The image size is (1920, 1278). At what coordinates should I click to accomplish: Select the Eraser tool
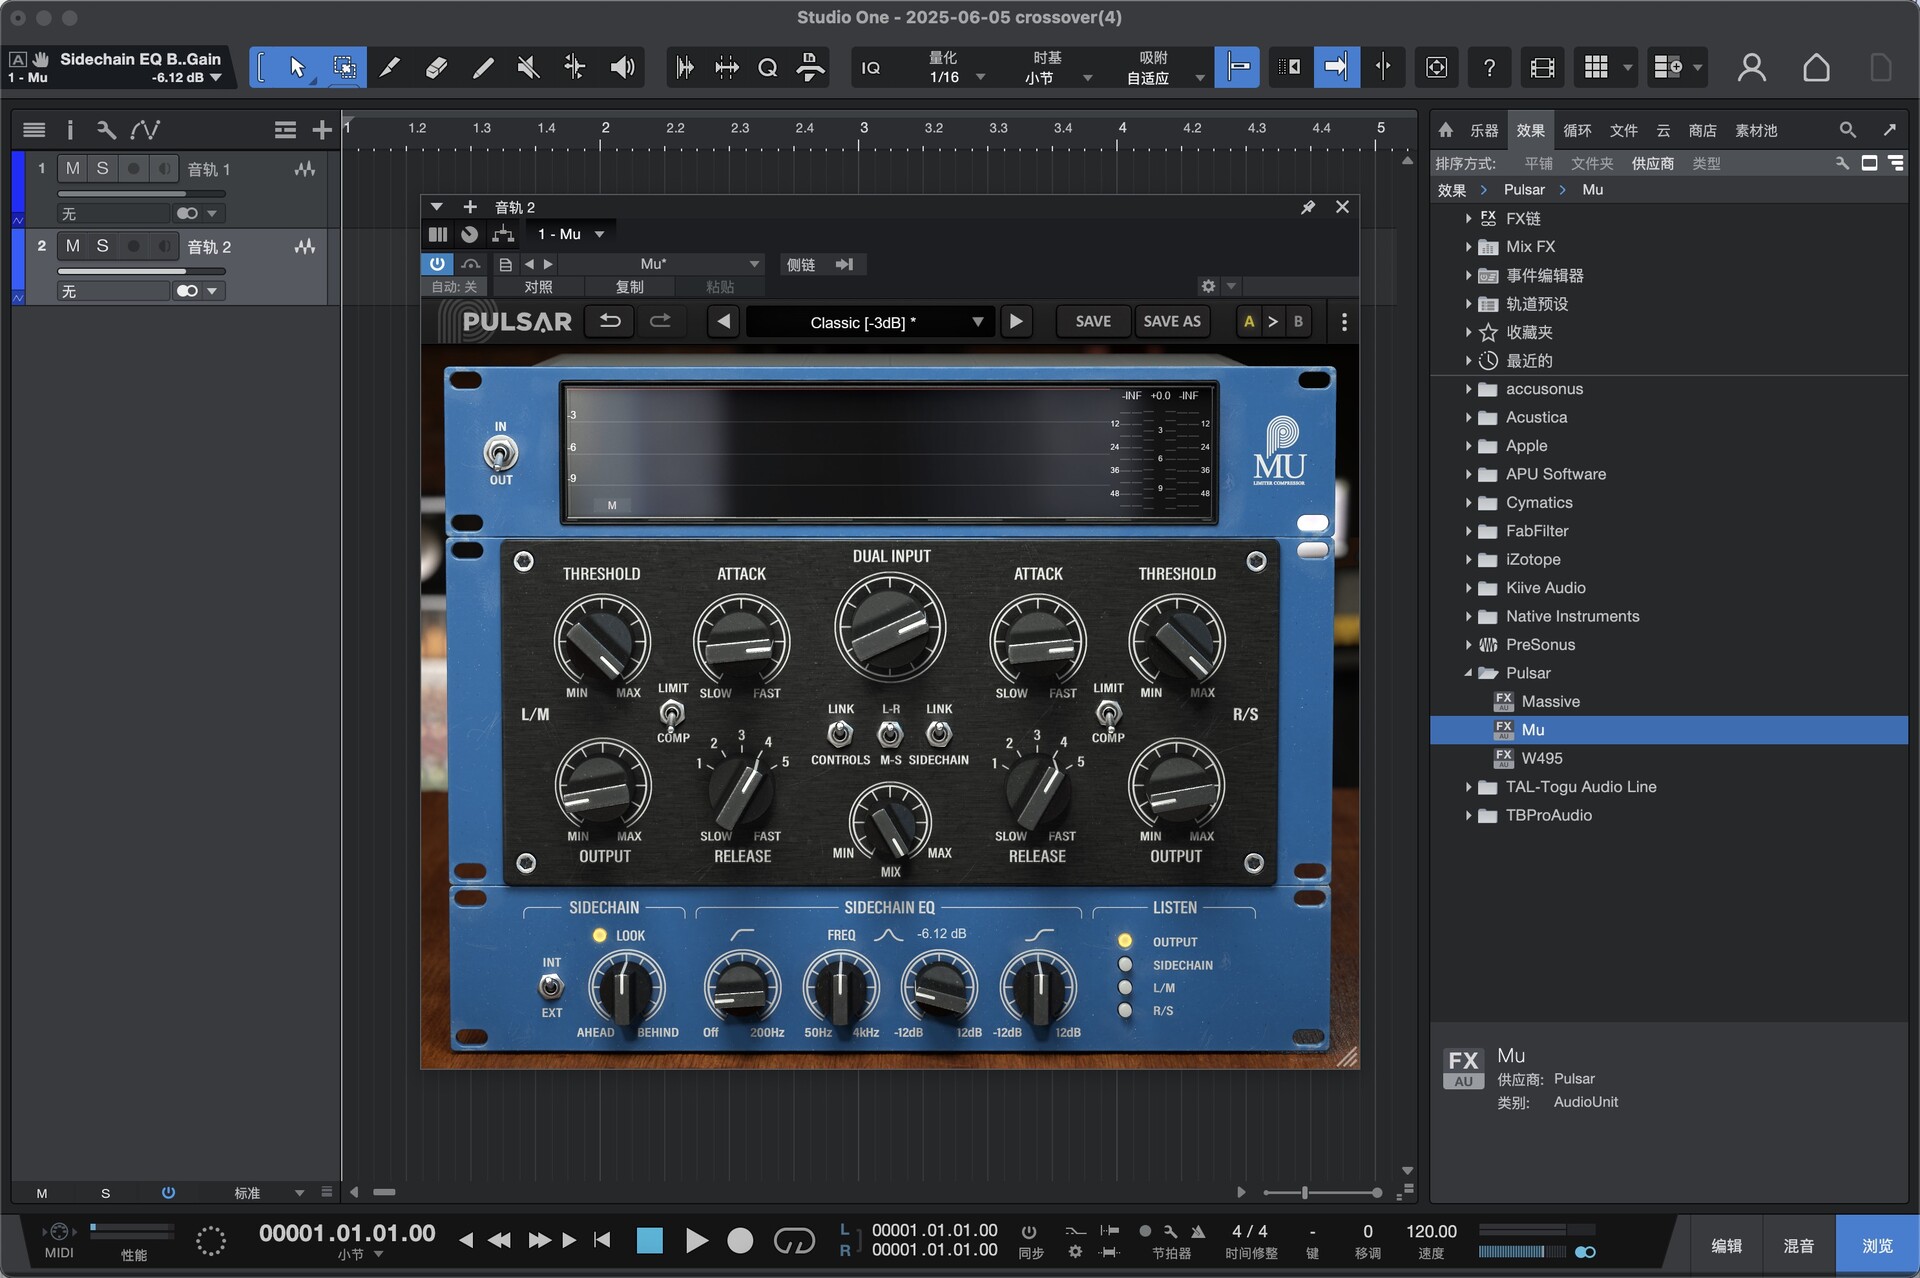pos(436,67)
